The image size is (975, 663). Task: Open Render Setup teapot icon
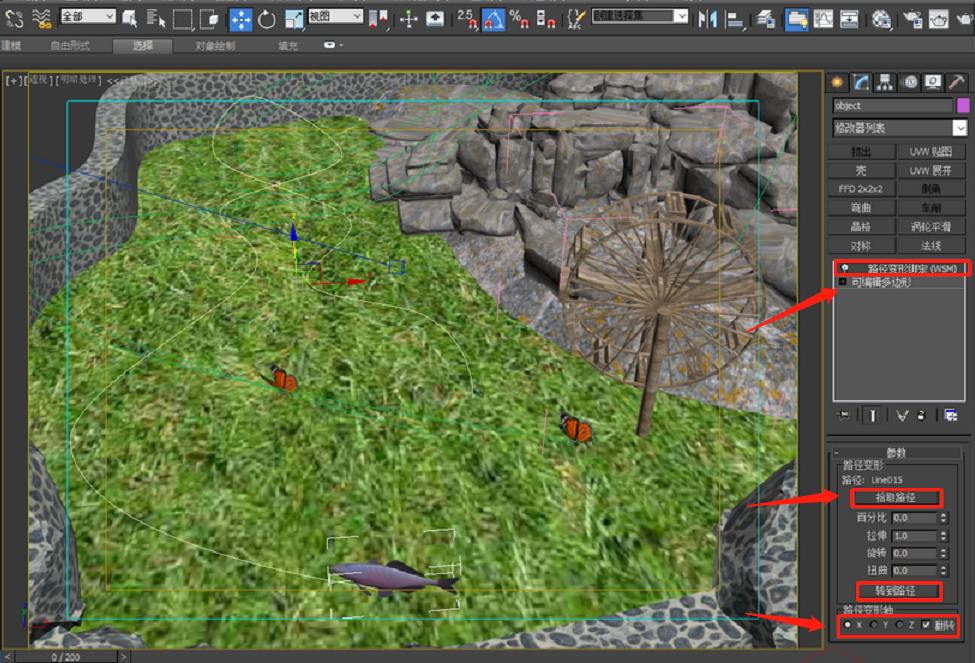pyautogui.click(x=912, y=19)
